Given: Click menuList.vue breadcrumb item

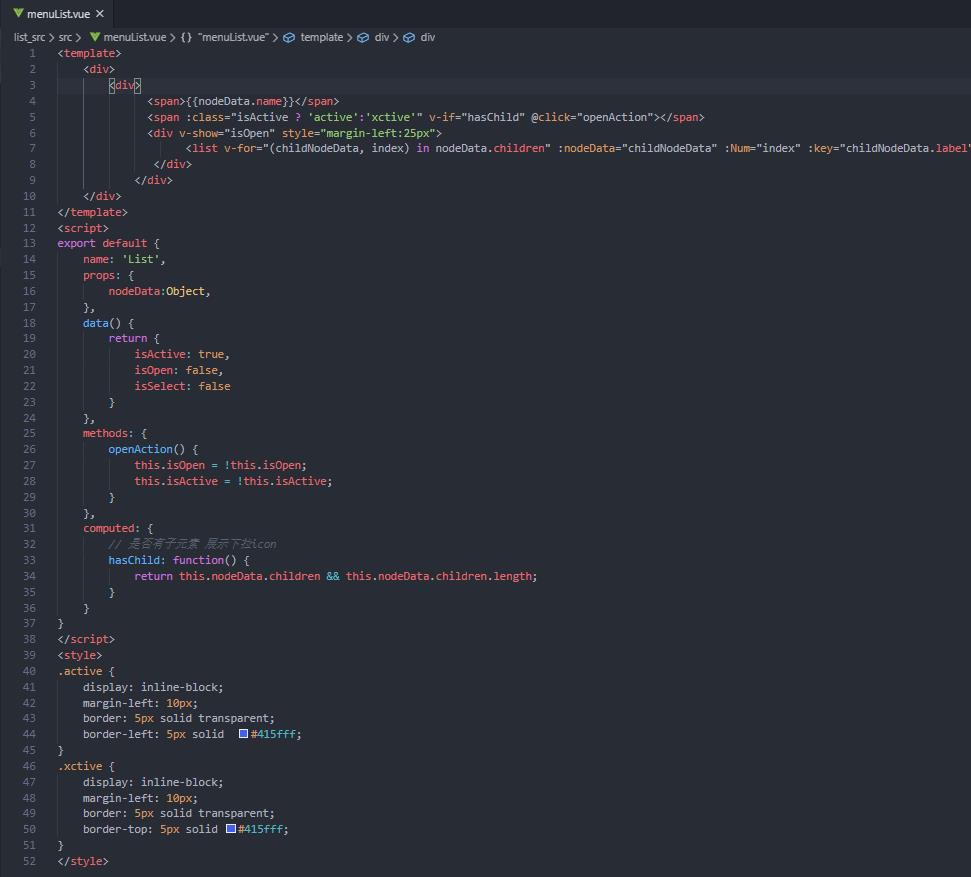Looking at the screenshot, I should pos(134,37).
